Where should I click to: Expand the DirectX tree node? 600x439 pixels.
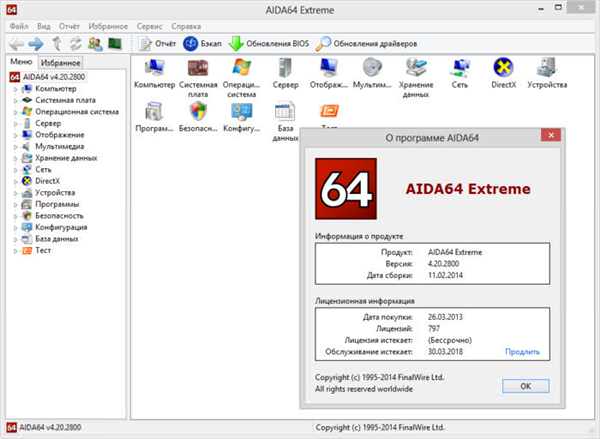tap(16, 181)
